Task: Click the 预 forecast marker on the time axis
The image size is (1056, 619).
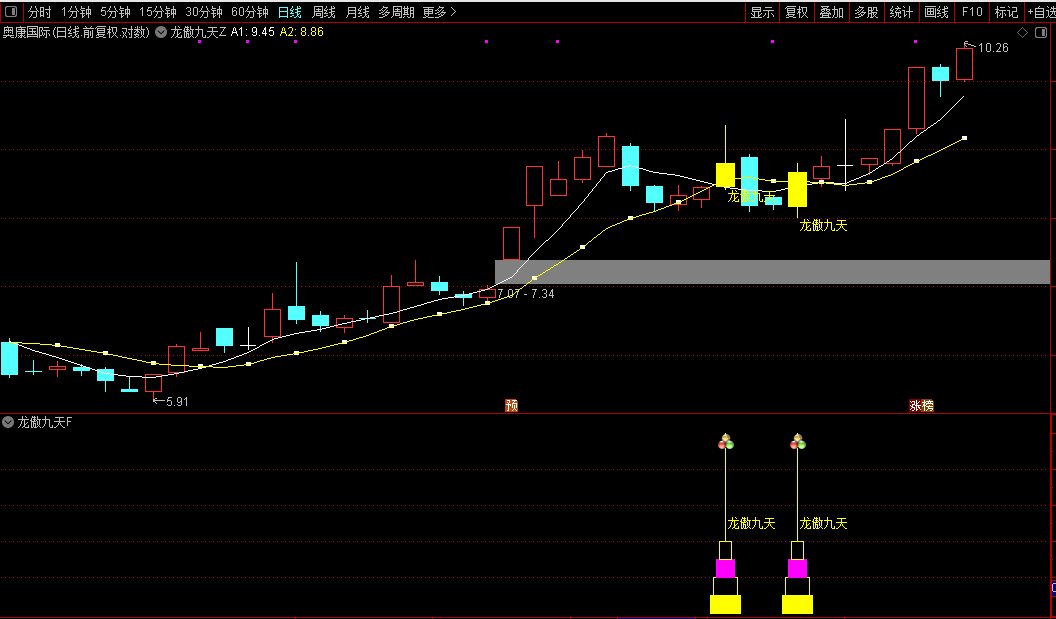Action: click(x=512, y=405)
